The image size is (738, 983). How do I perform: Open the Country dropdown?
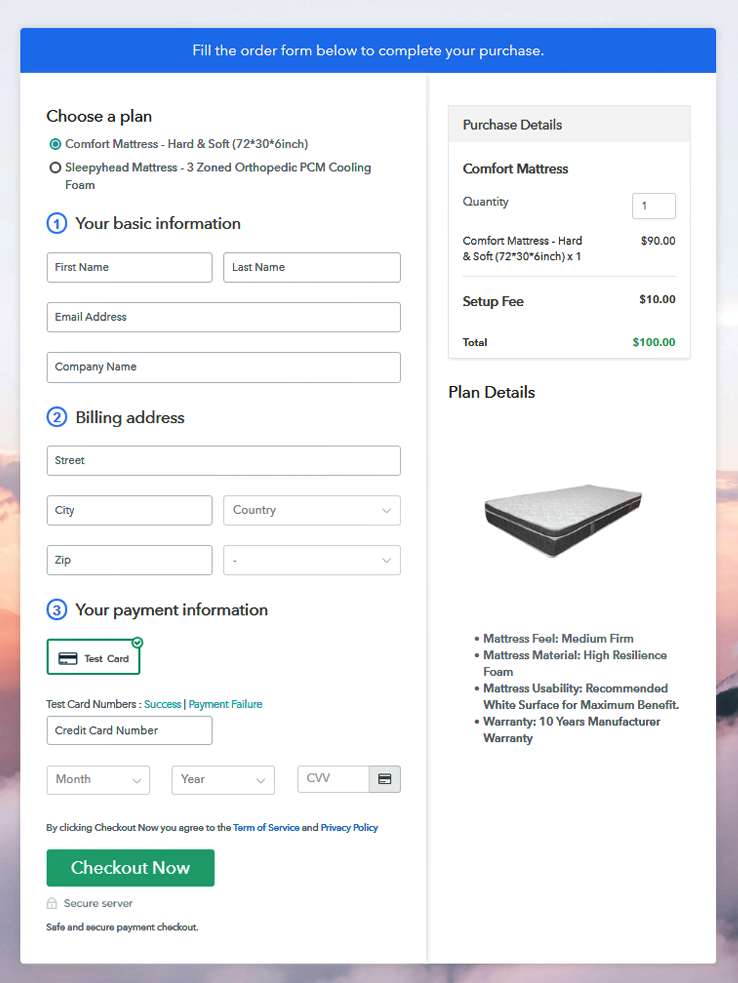(x=312, y=510)
